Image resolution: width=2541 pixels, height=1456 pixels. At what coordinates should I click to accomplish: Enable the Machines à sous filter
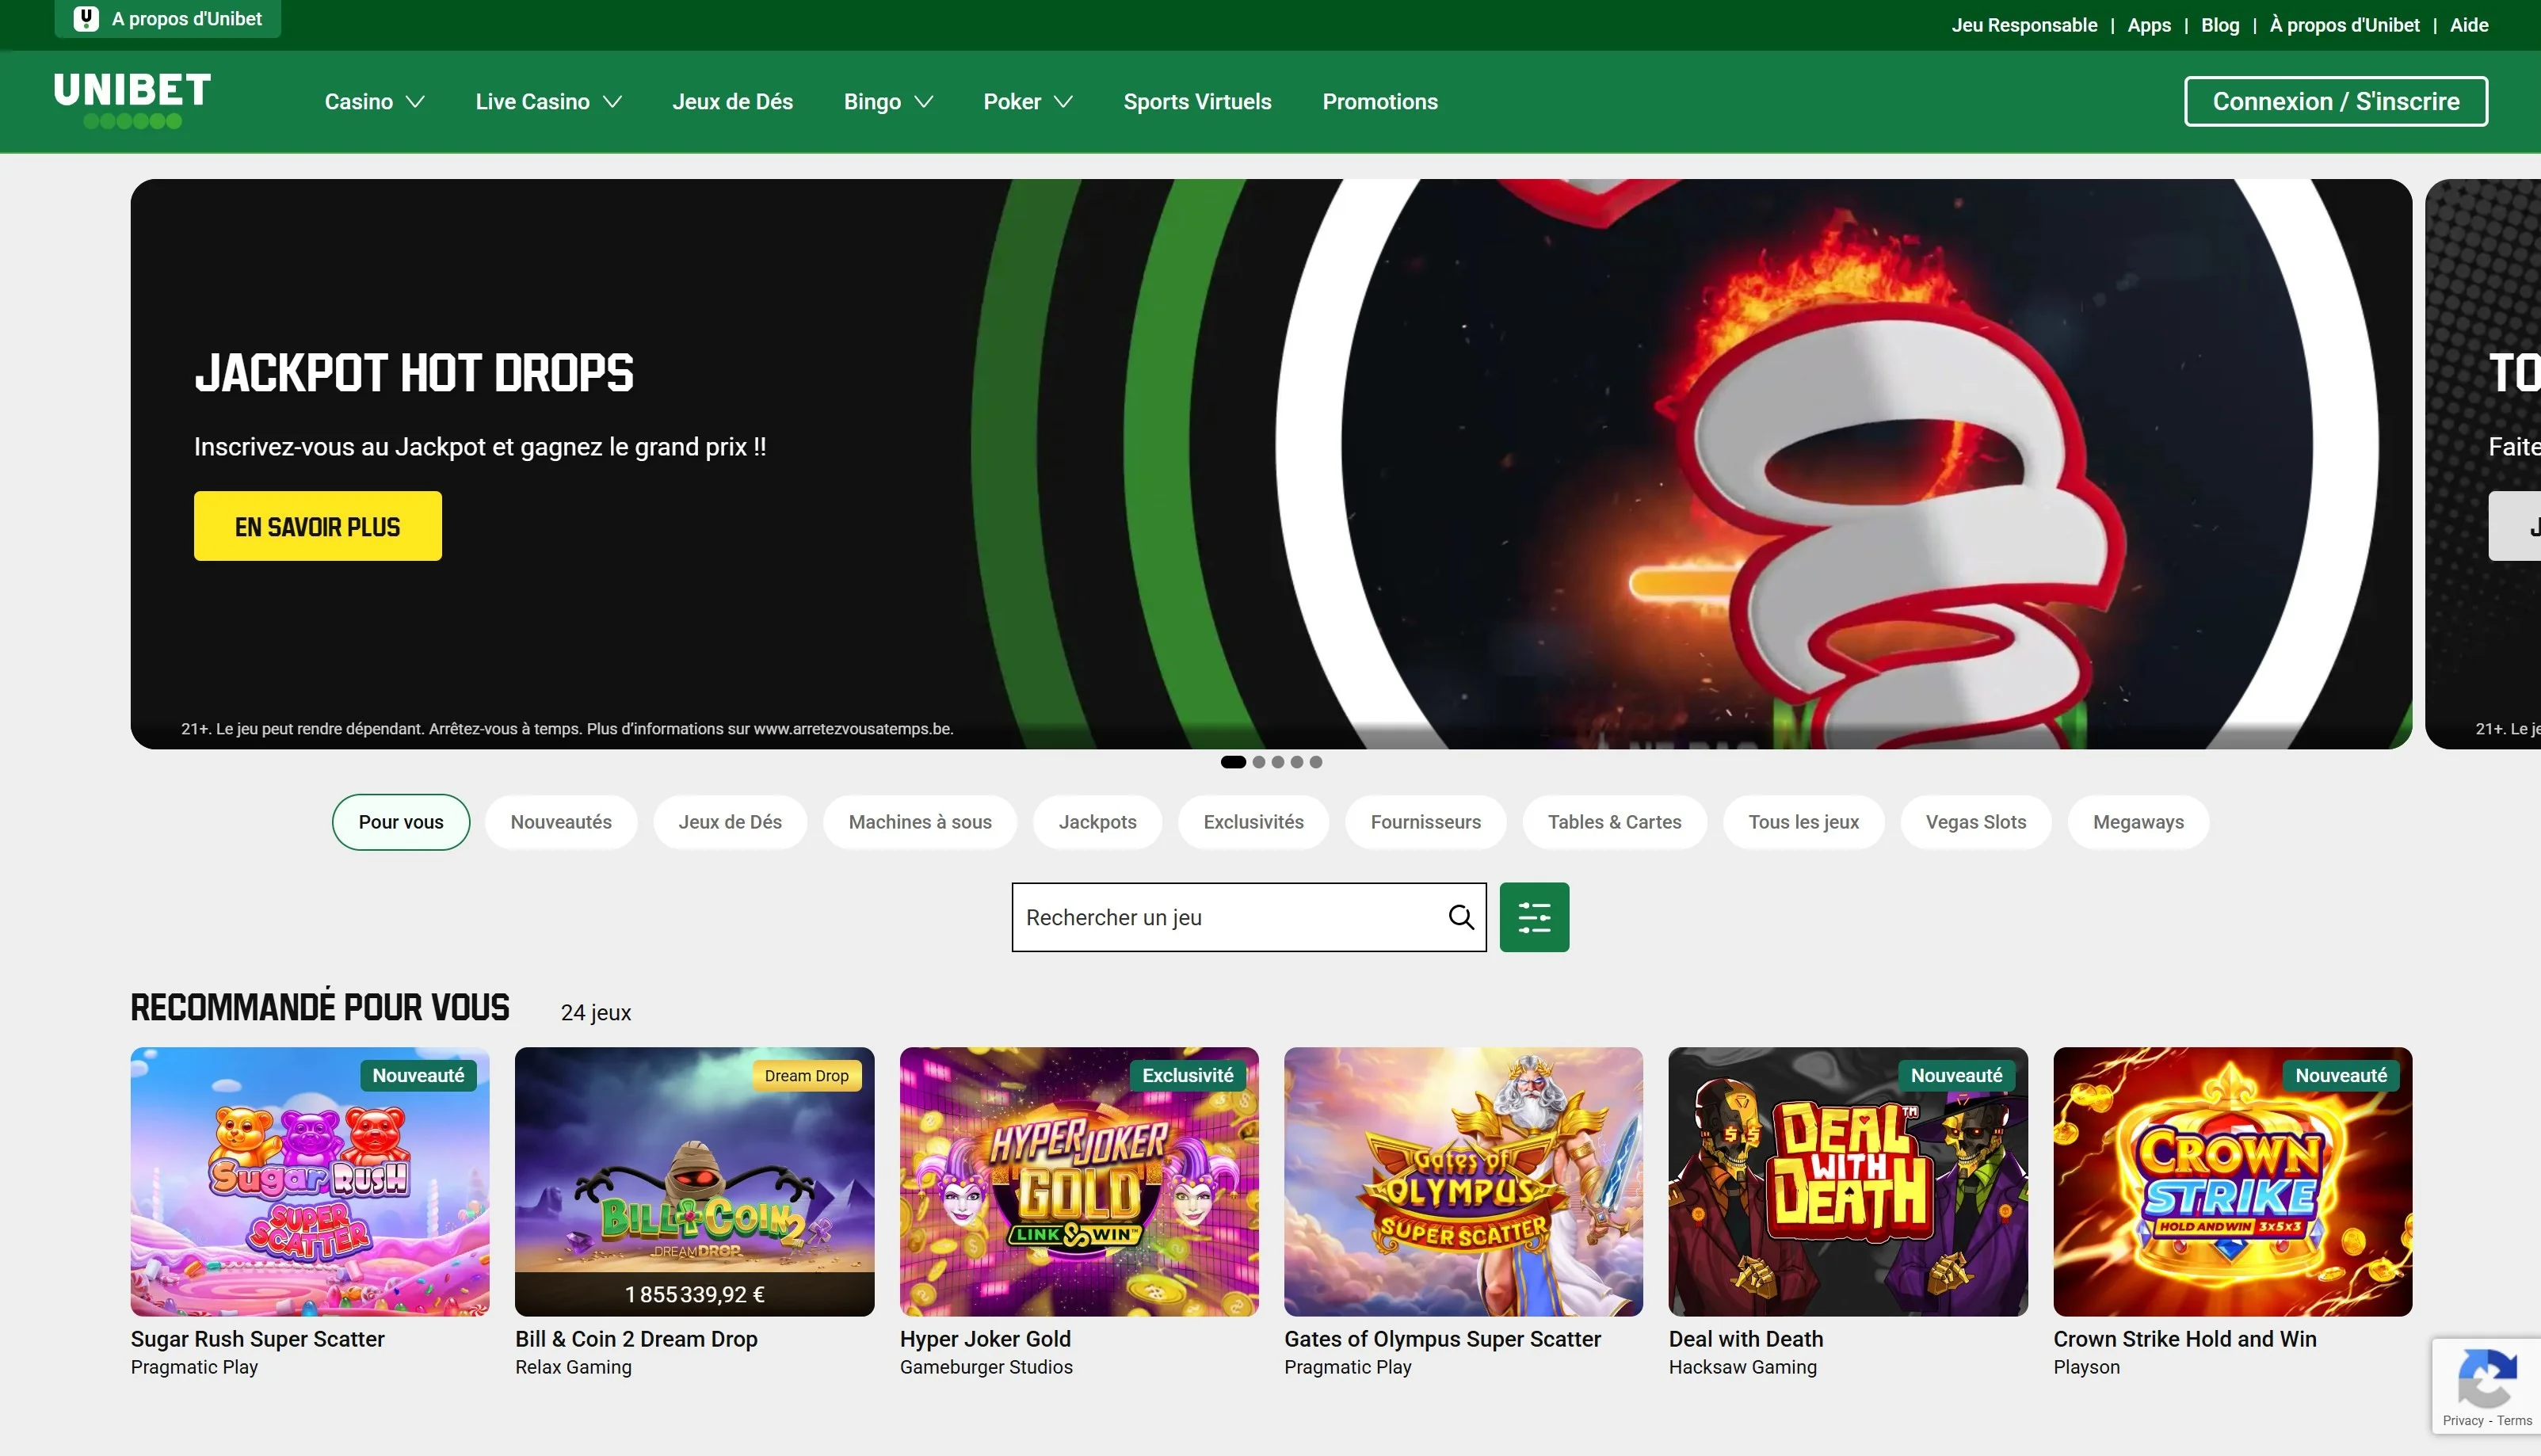(919, 822)
